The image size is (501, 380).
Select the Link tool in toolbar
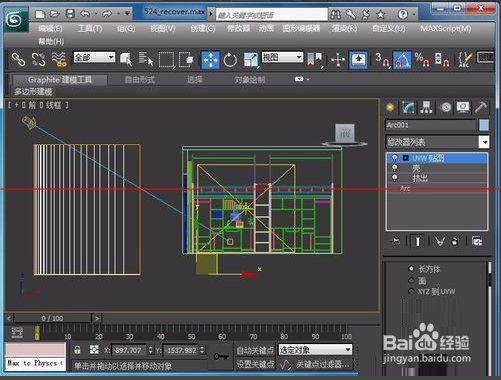[x=18, y=60]
